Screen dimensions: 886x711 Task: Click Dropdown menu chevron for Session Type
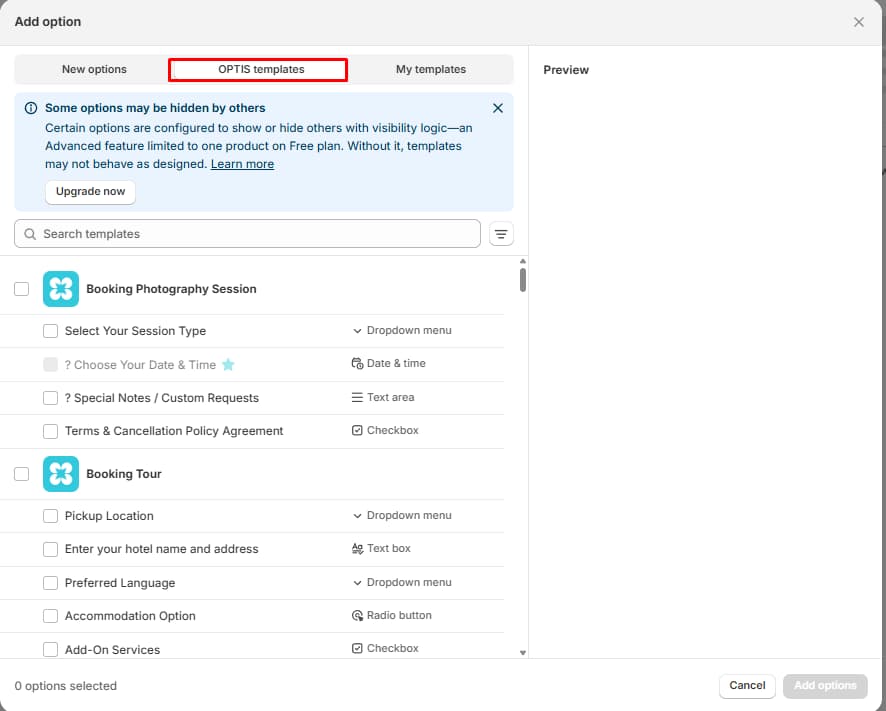[x=357, y=331]
